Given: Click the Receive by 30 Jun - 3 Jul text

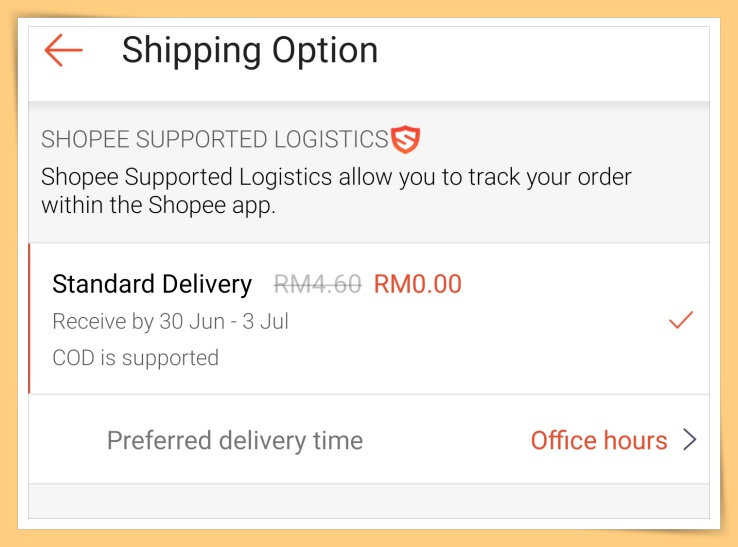Looking at the screenshot, I should pos(170,322).
